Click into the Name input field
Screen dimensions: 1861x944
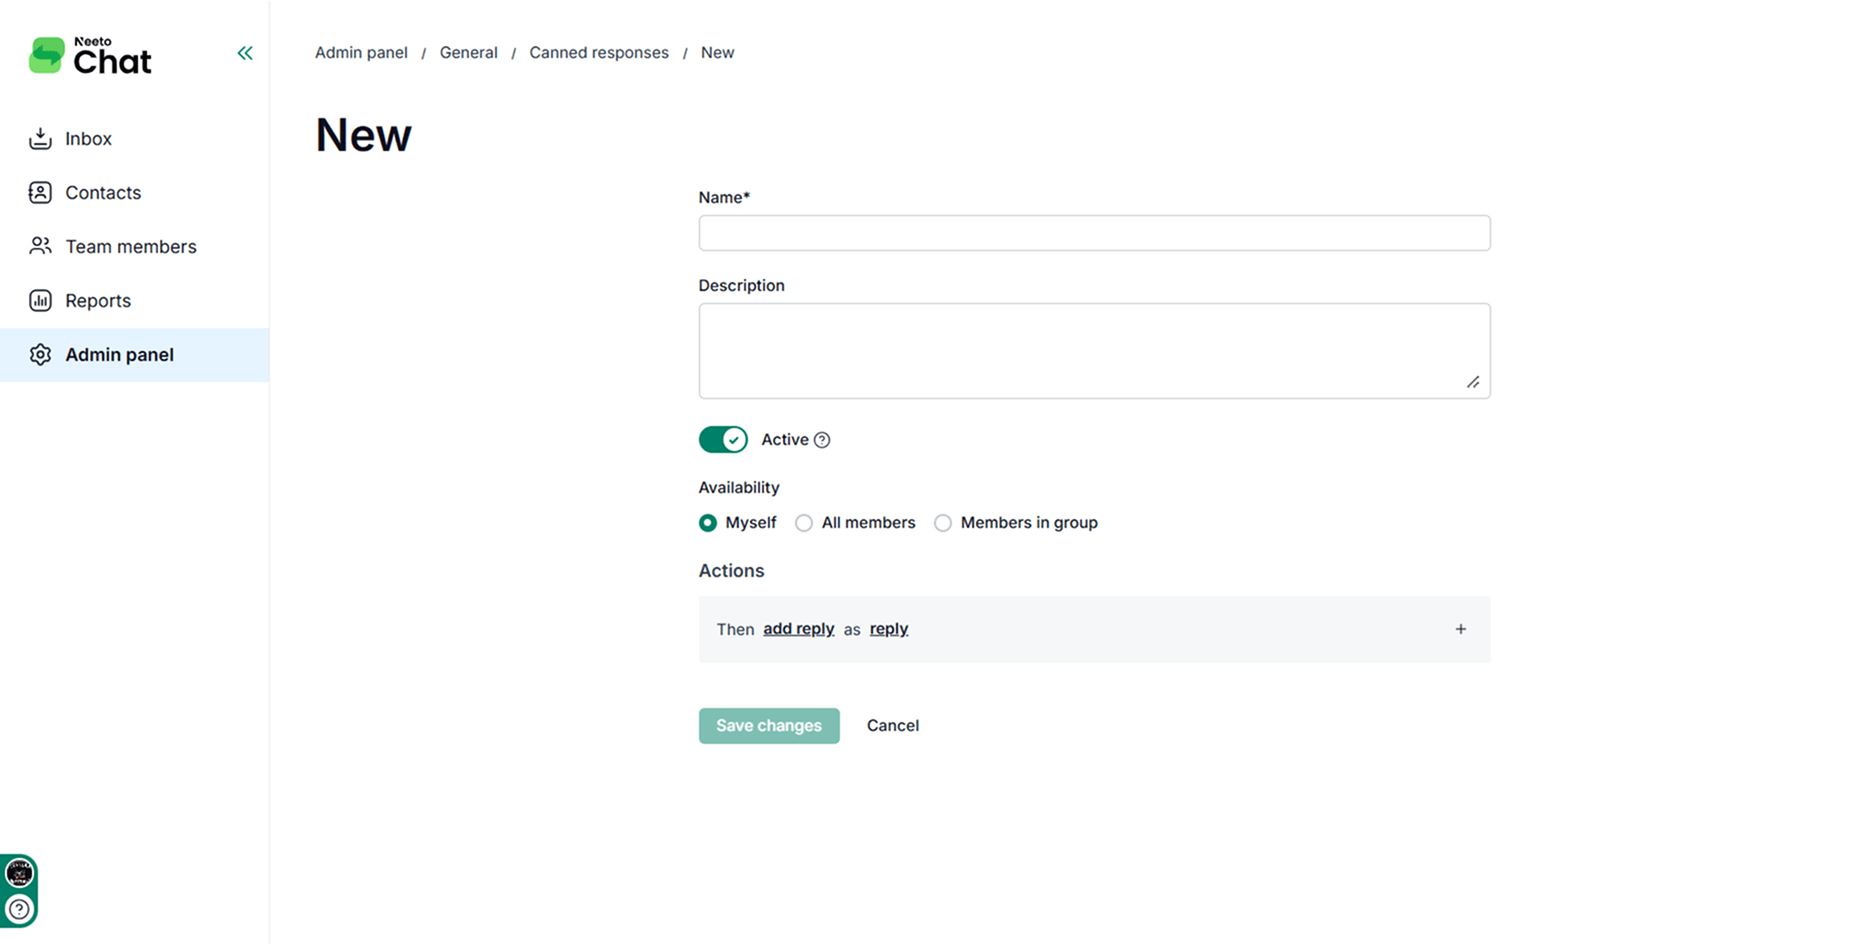(x=1094, y=233)
